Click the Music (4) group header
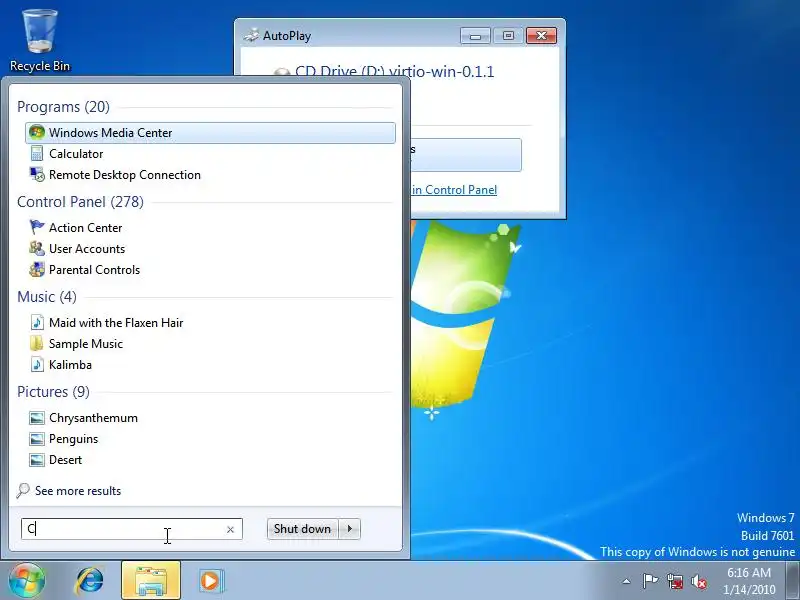This screenshot has width=800, height=600. click(46, 296)
